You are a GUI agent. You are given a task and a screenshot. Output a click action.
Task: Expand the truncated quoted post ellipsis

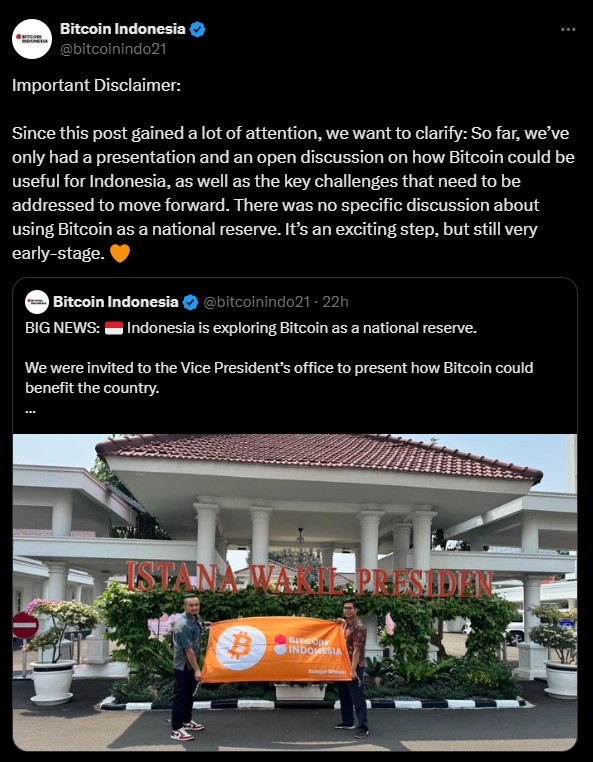pyautogui.click(x=30, y=410)
